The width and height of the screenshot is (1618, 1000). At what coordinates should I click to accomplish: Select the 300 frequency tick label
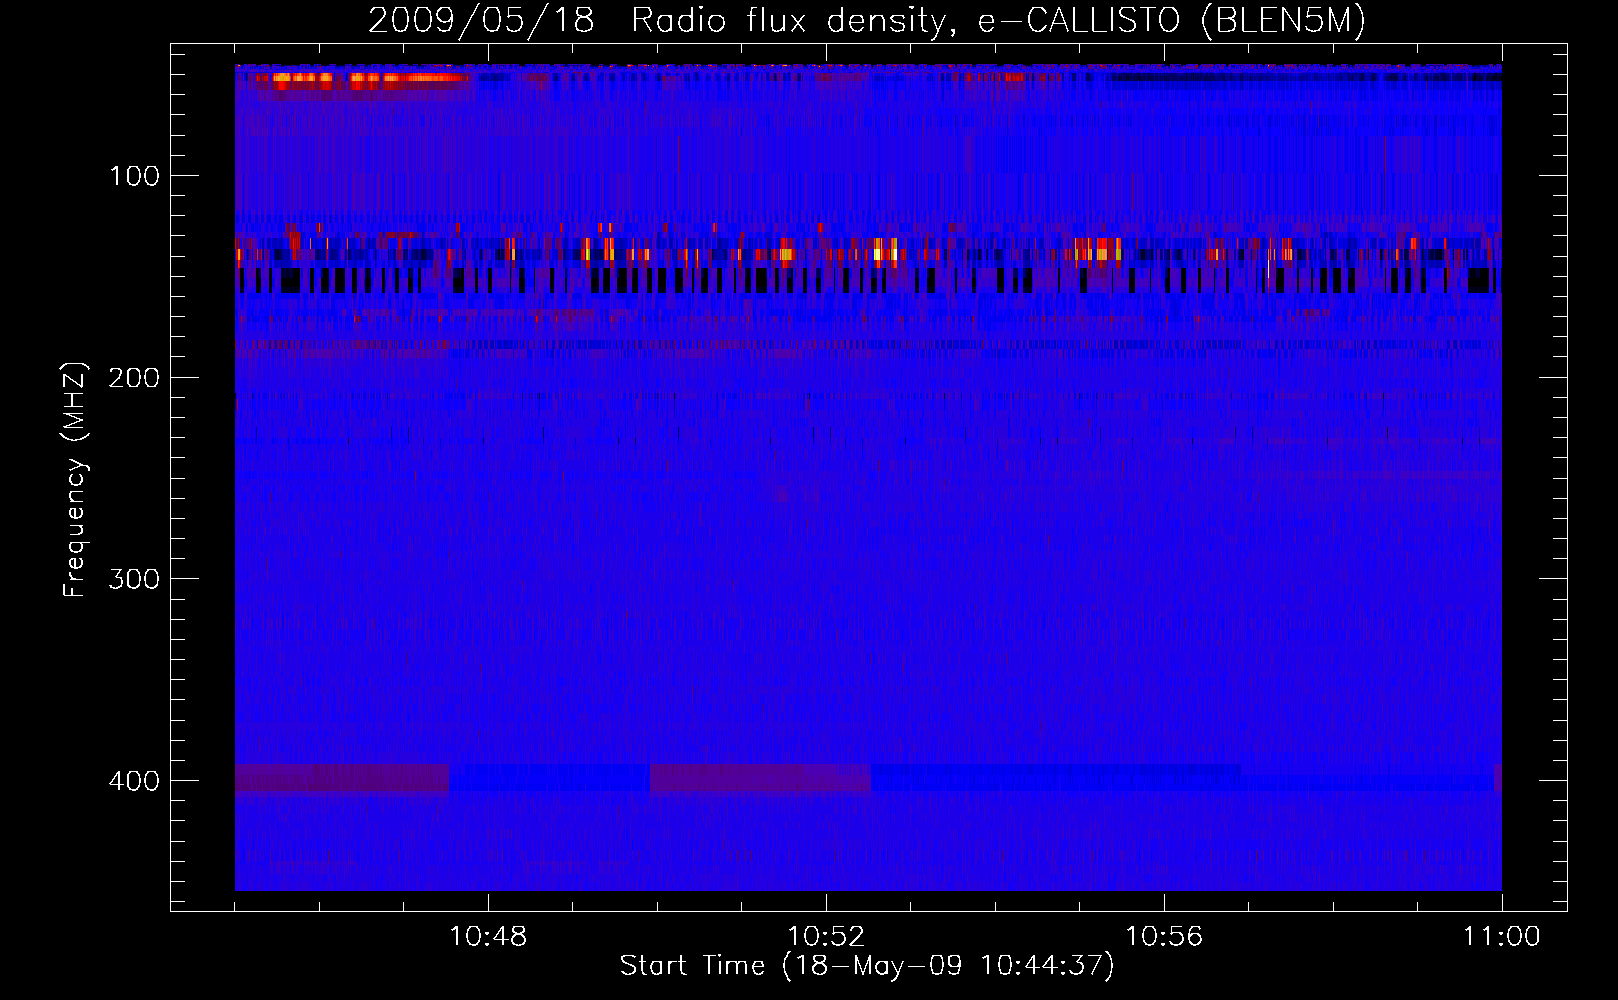click(135, 580)
